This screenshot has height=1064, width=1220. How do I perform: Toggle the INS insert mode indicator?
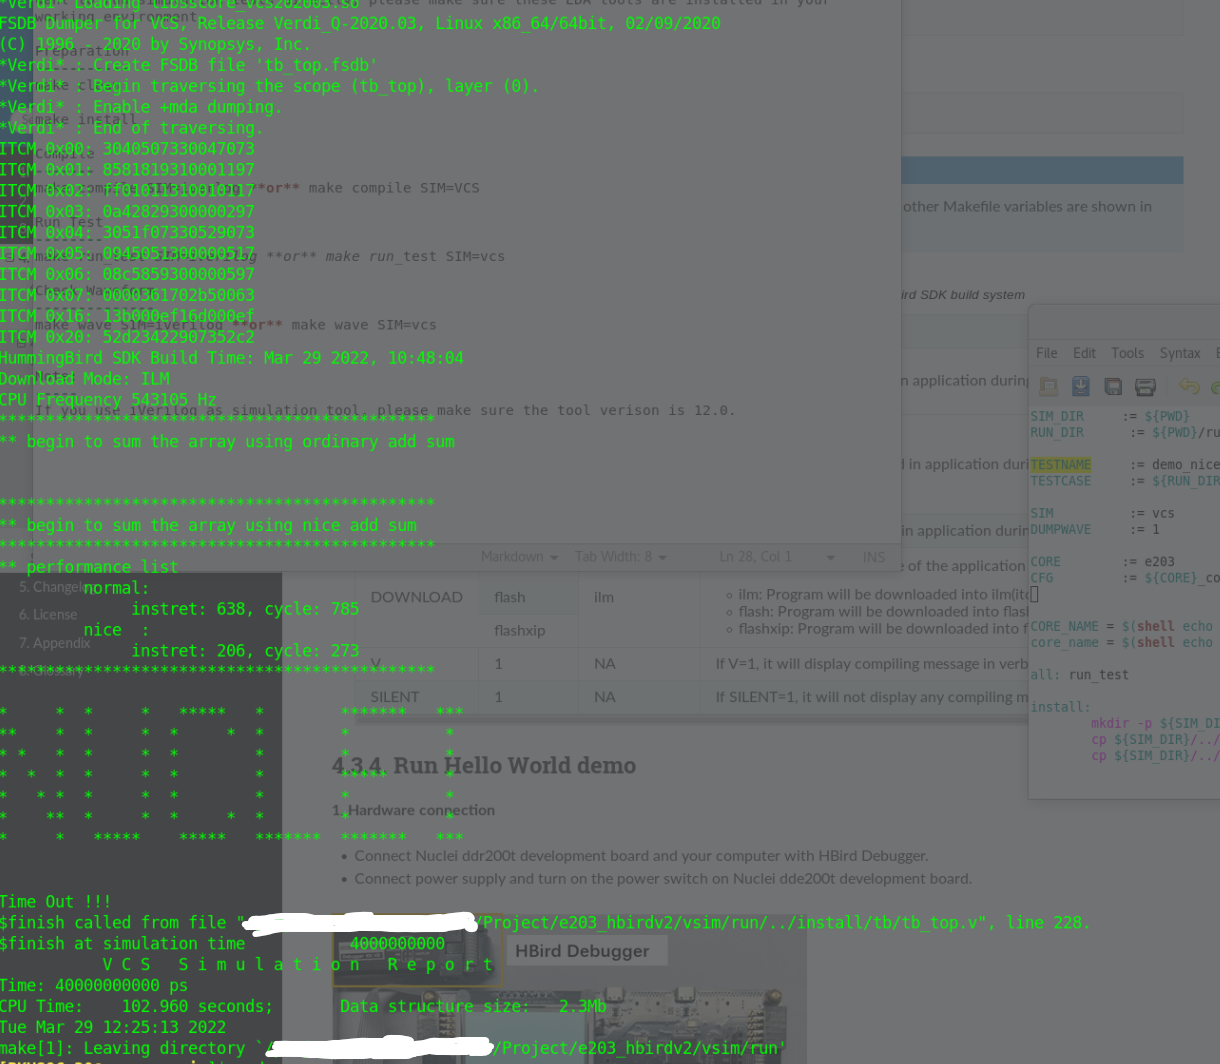pos(873,557)
